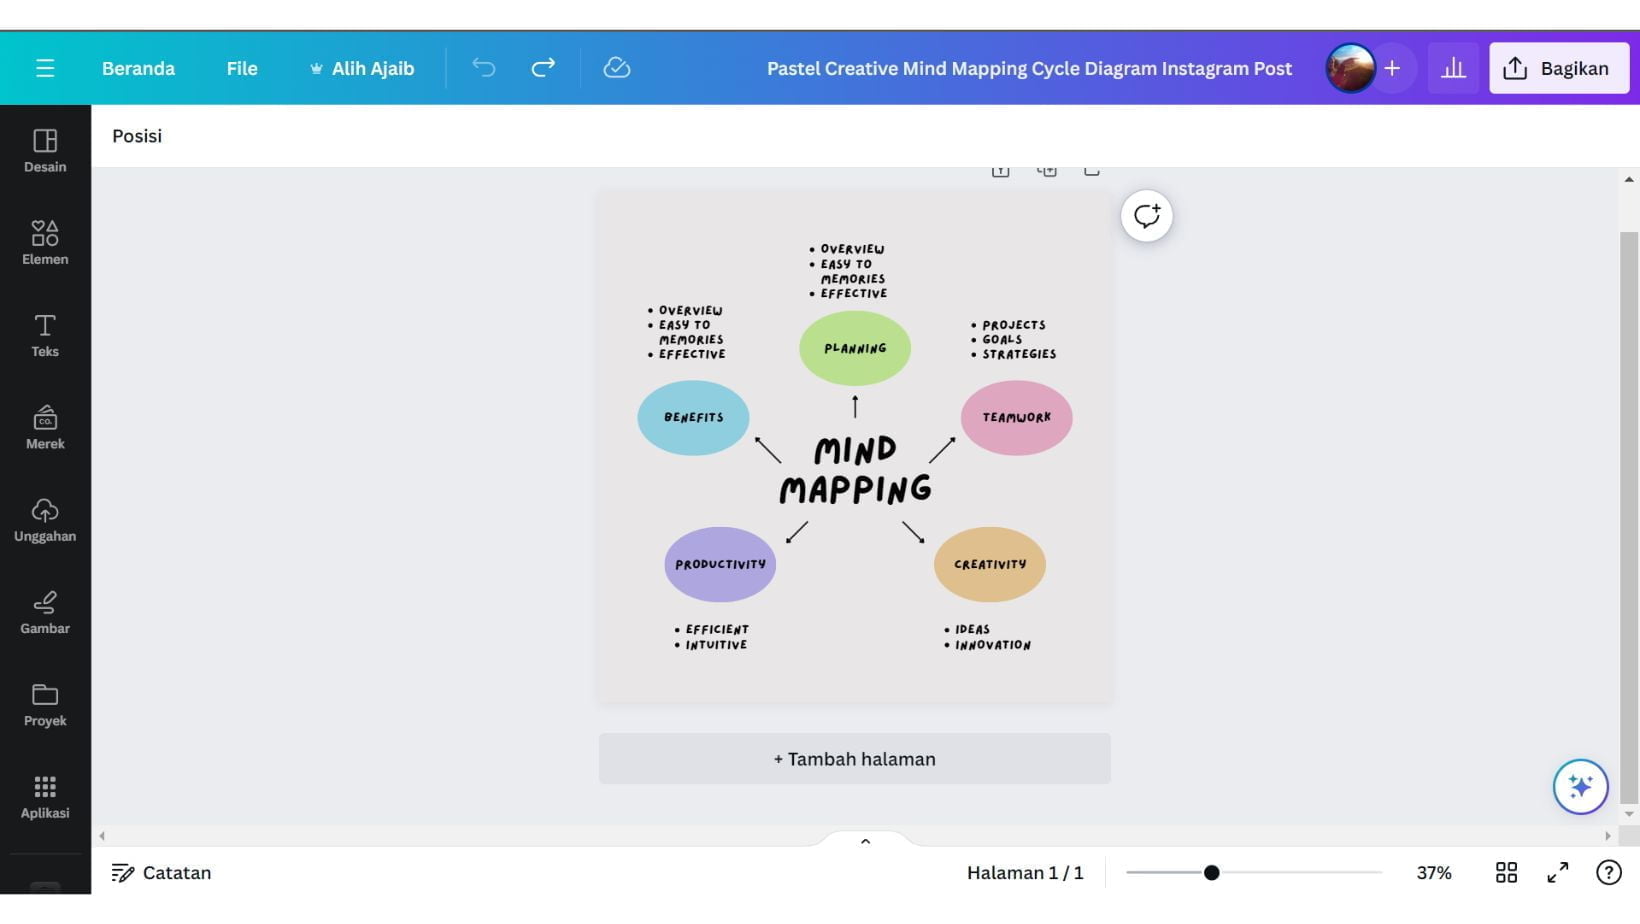The image size is (1640, 924).
Task: Open the Aplikasi panel
Action: point(44,797)
